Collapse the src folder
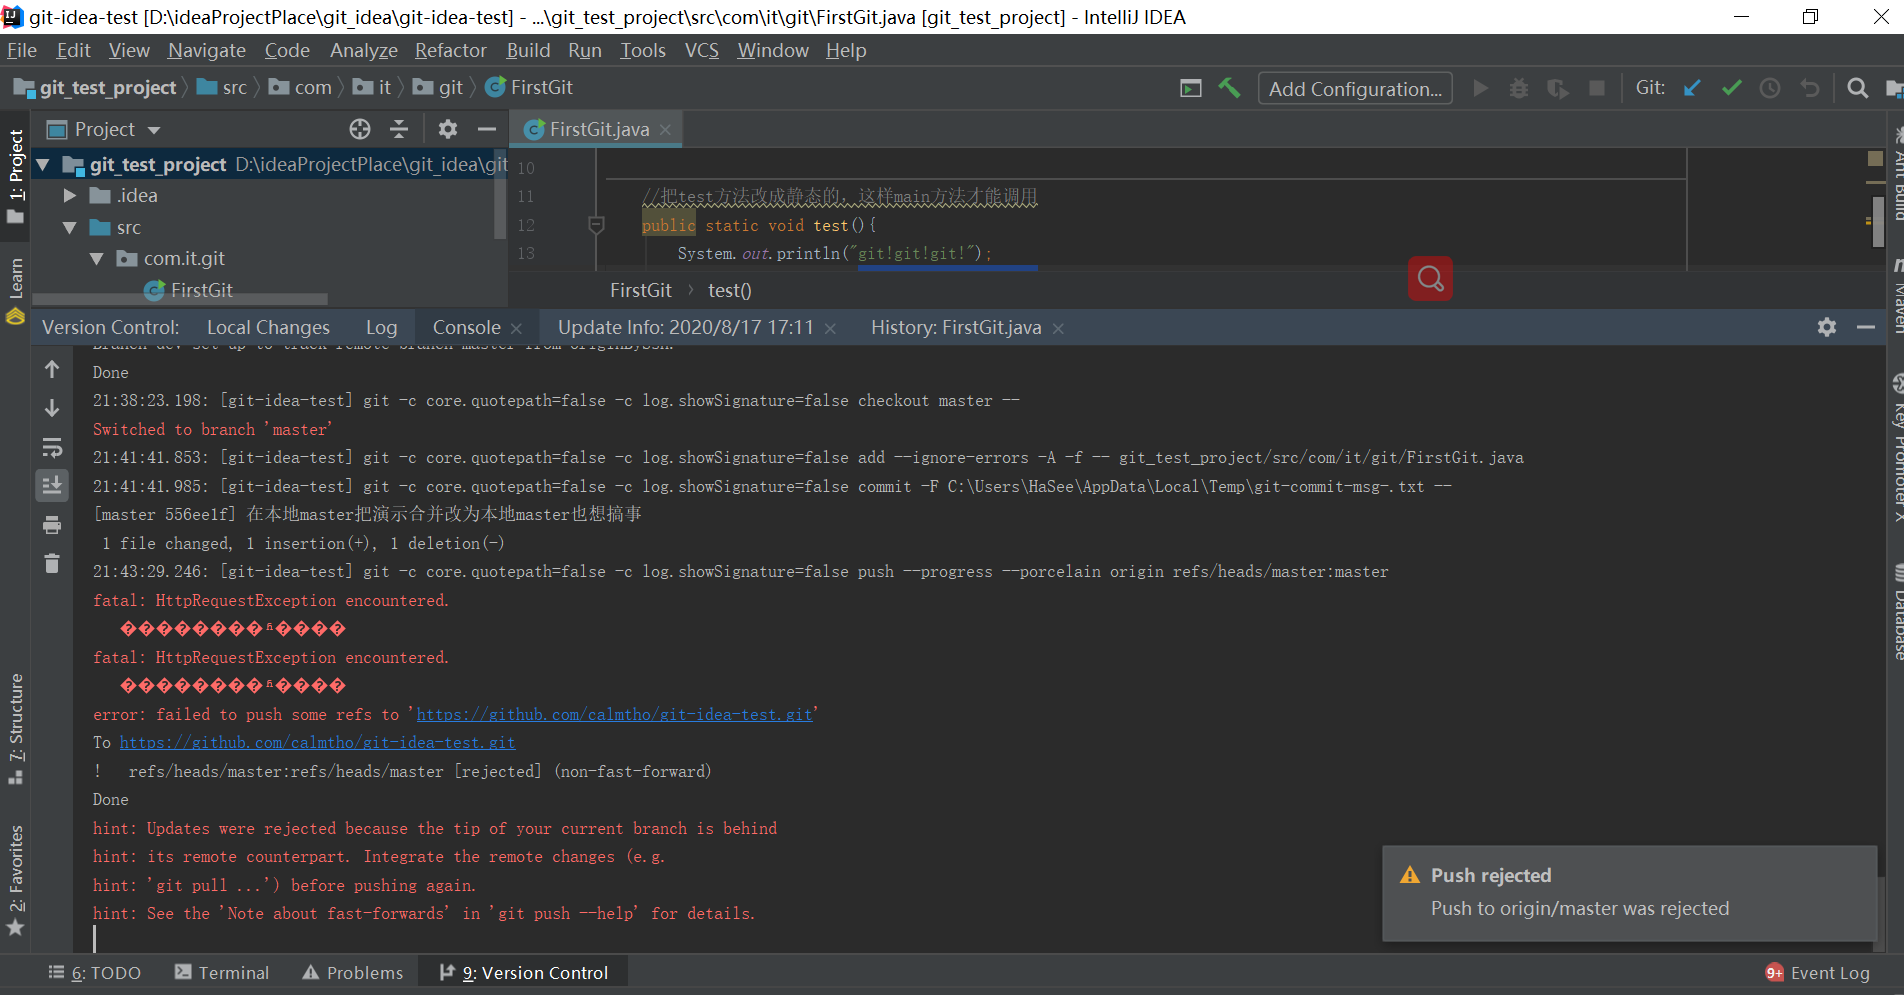Screen dimensions: 1904x995 tap(70, 227)
